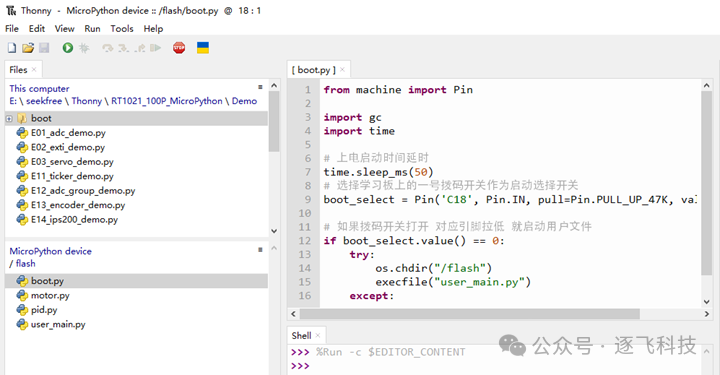Viewport: 720px width, 375px height.
Task: Start debugging with the bug icon
Action: click(84, 48)
